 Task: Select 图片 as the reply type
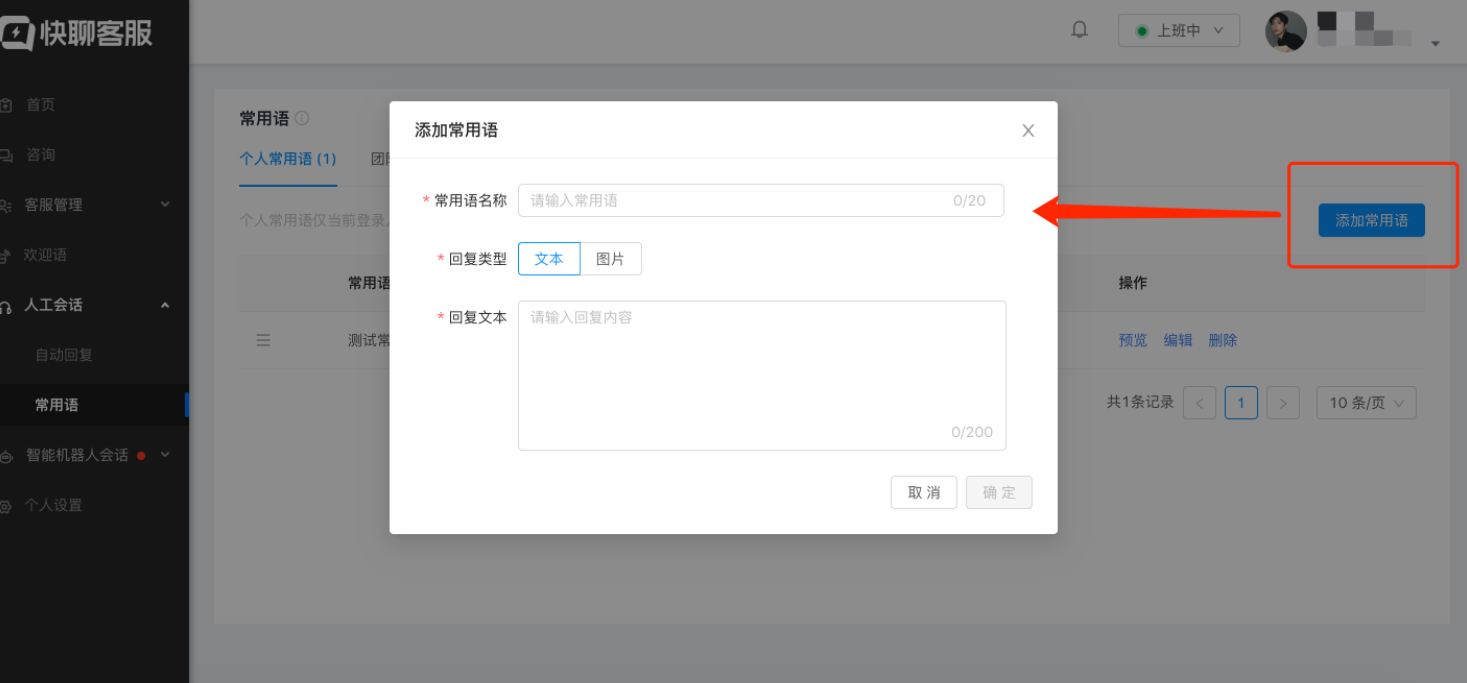(611, 258)
